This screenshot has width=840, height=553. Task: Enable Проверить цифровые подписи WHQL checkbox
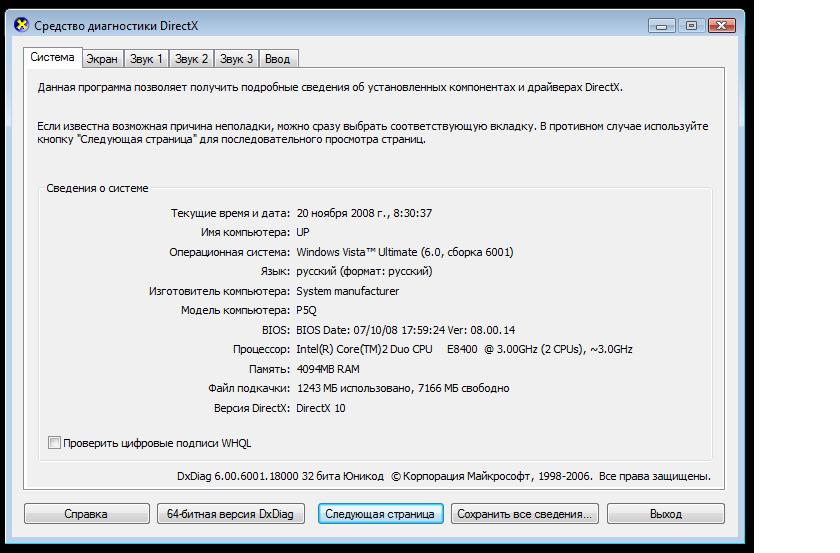click(x=54, y=443)
